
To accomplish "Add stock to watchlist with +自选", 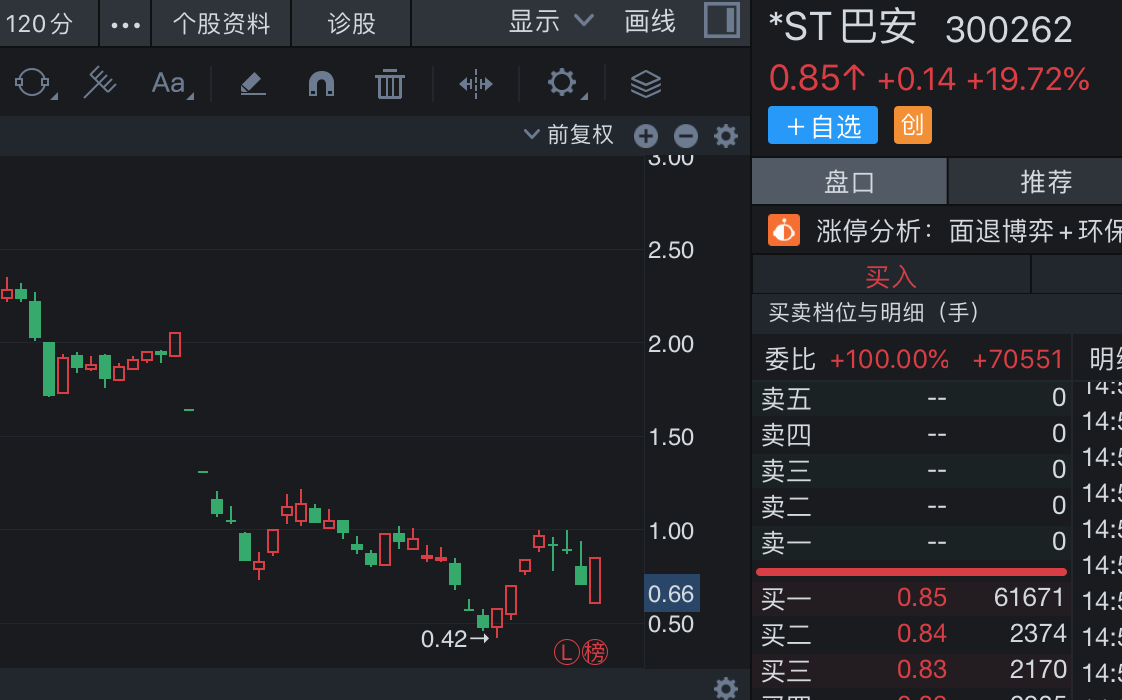I will pyautogui.click(x=823, y=126).
